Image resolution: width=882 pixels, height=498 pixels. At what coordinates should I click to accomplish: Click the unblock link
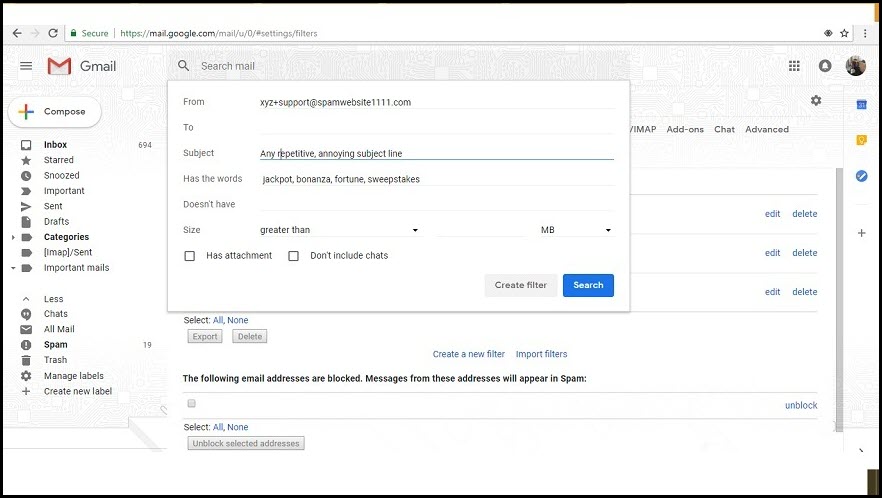tap(801, 405)
